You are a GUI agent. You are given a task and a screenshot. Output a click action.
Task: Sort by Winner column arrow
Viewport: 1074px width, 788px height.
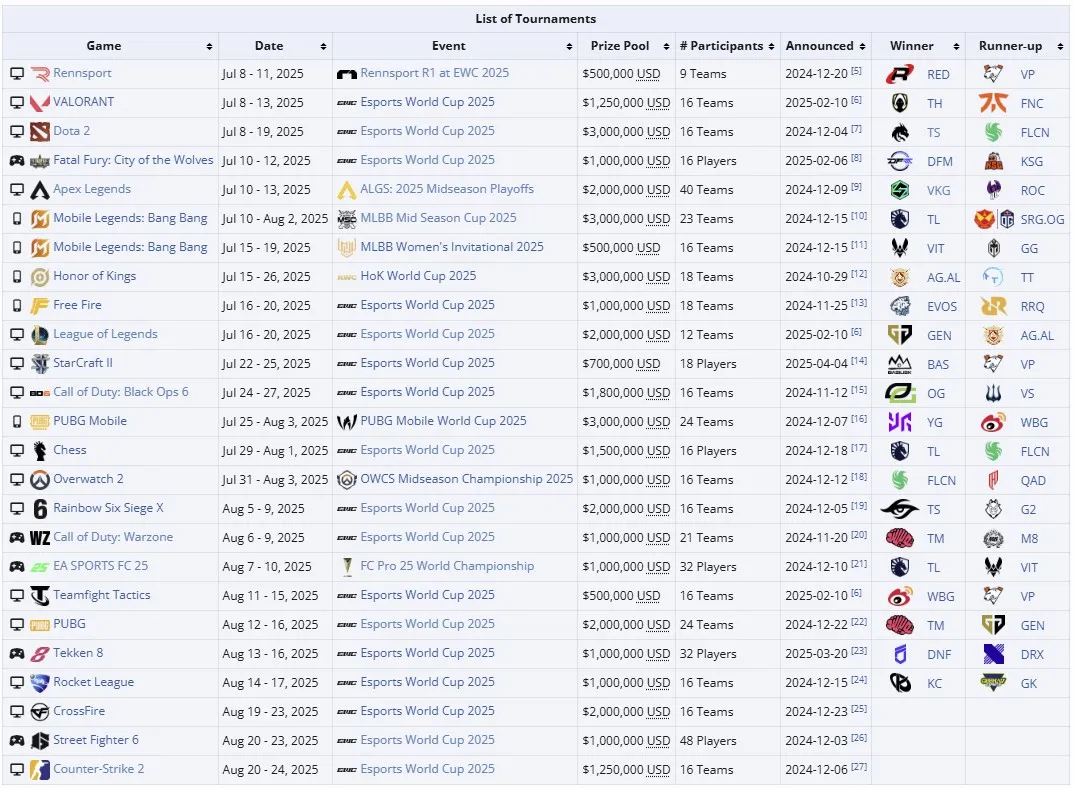pos(956,47)
